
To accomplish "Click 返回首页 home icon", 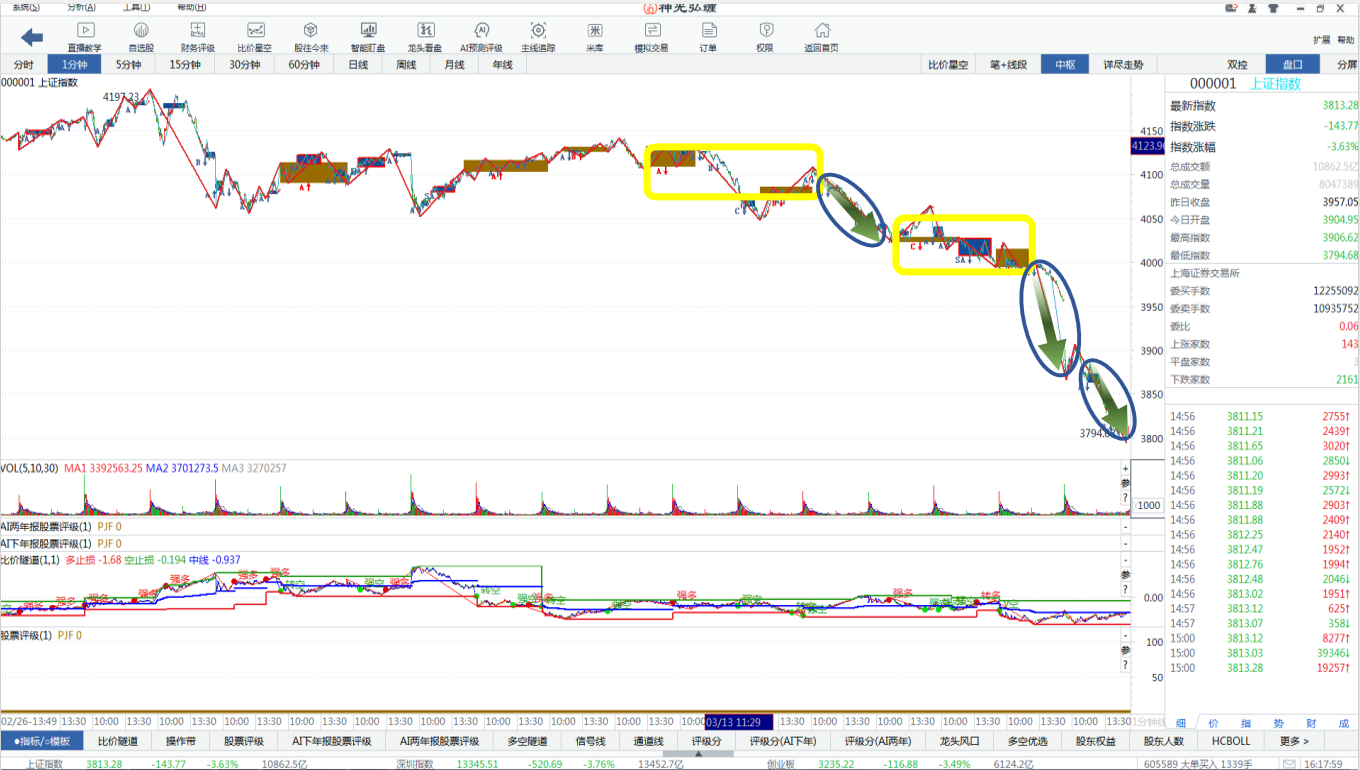I will [821, 37].
